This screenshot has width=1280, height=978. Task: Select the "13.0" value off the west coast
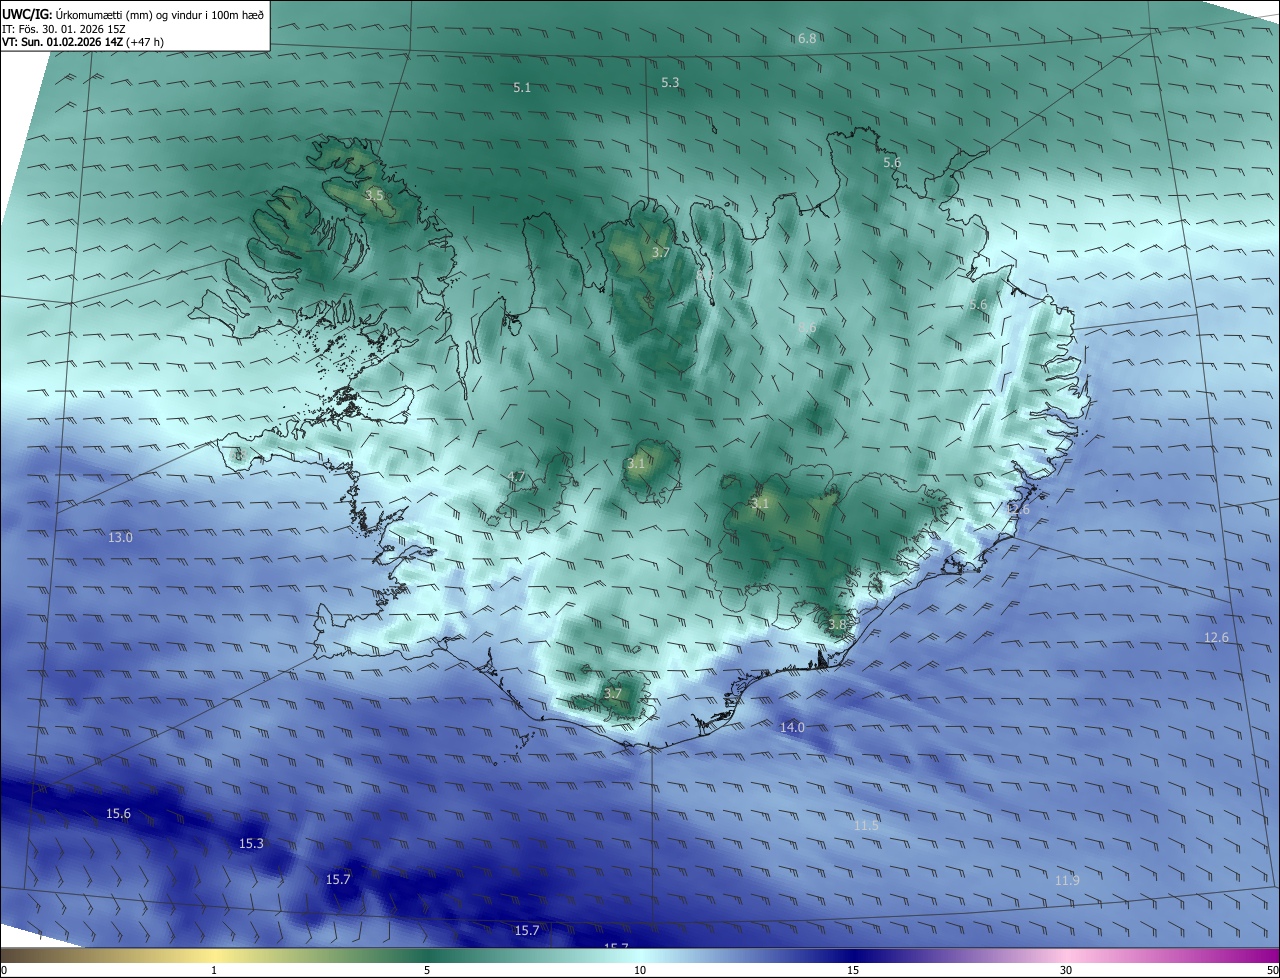tap(120, 538)
